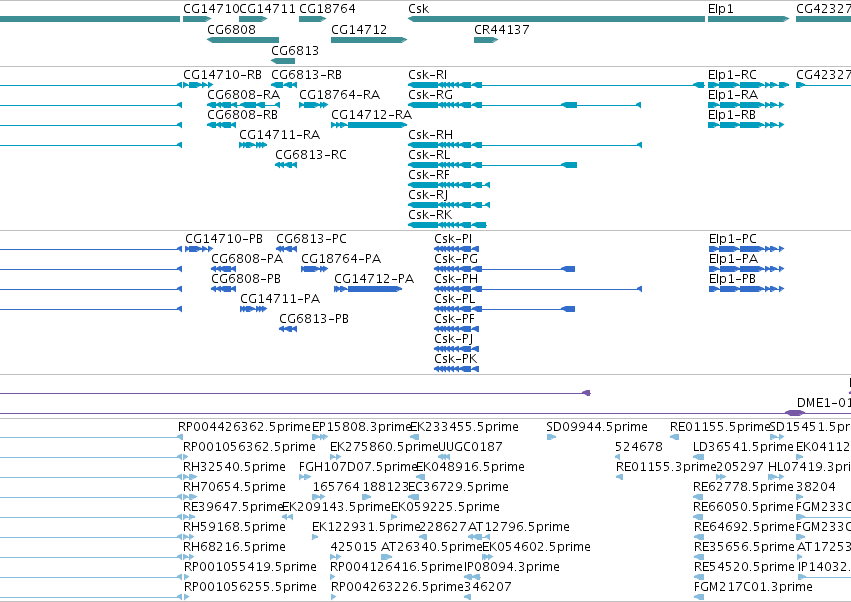Viewport: 851px width, 602px height.
Task: Click the Csk-RJ transcript
Action: tap(449, 205)
